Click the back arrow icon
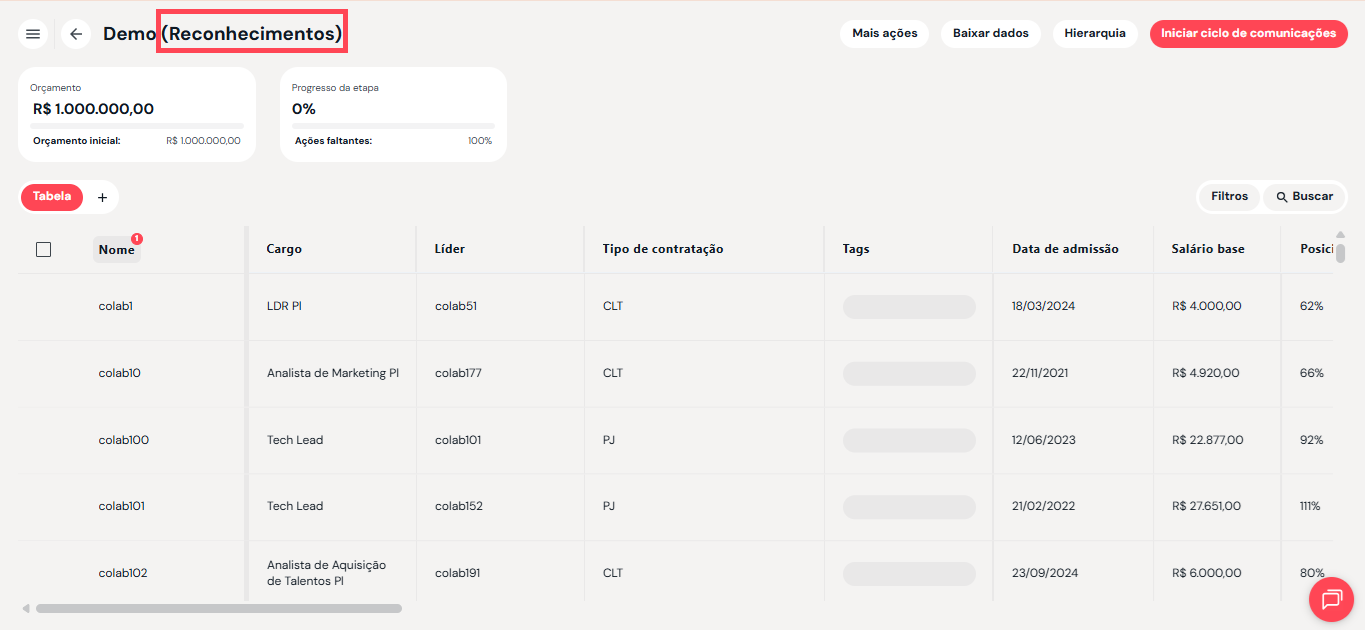The width and height of the screenshot is (1365, 630). pyautogui.click(x=76, y=34)
